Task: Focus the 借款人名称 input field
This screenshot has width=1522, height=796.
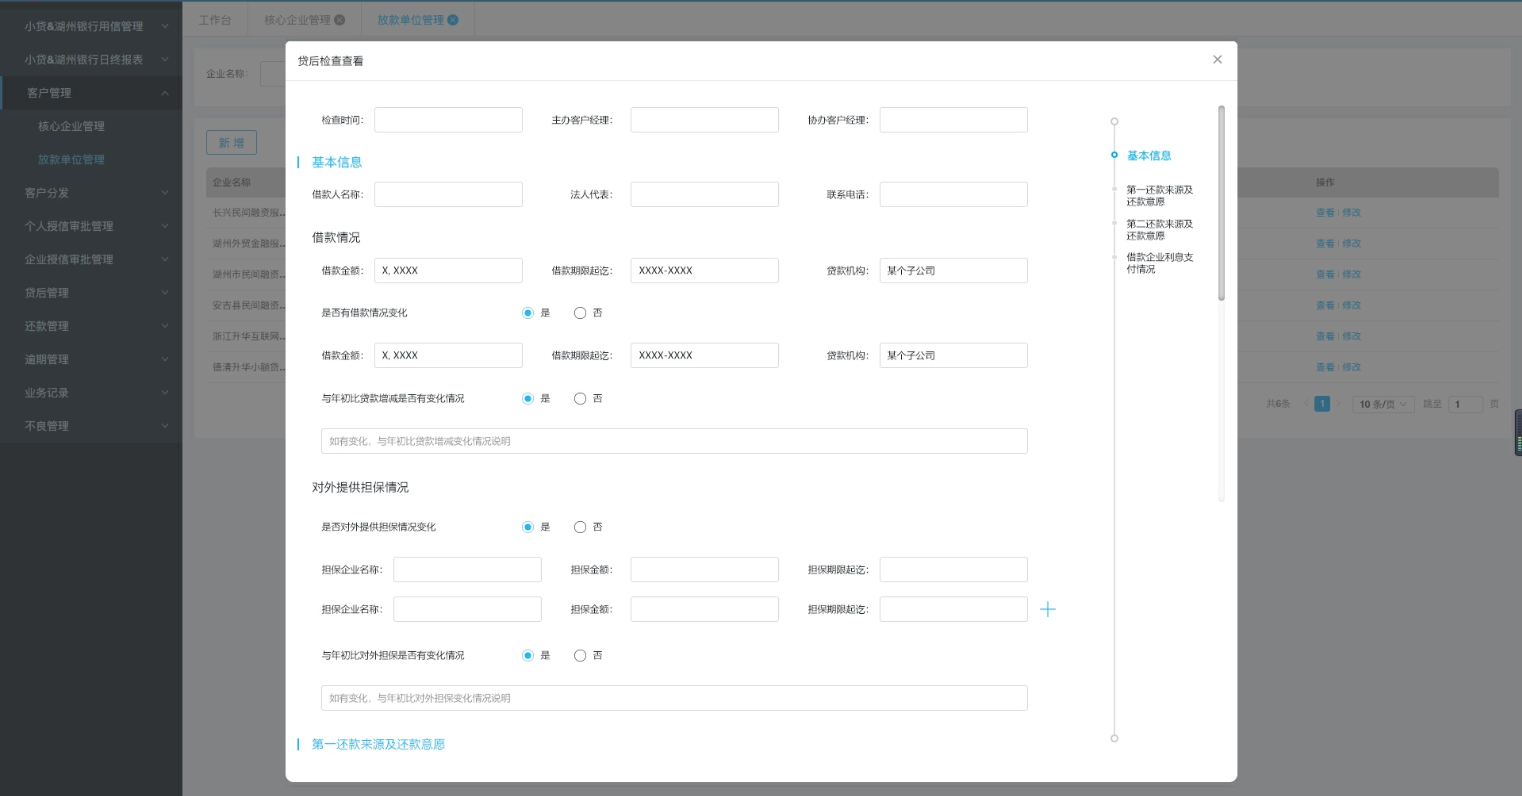Action: pyautogui.click(x=448, y=194)
